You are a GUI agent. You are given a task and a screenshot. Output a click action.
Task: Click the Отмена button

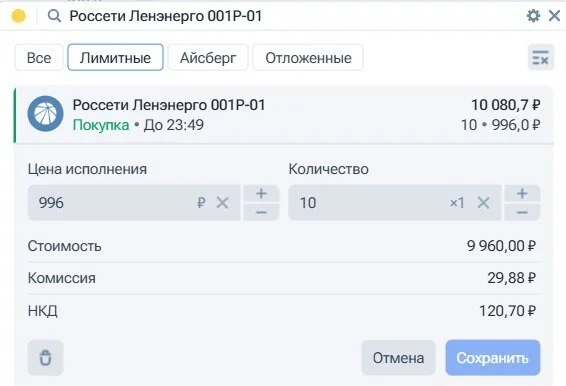point(399,358)
